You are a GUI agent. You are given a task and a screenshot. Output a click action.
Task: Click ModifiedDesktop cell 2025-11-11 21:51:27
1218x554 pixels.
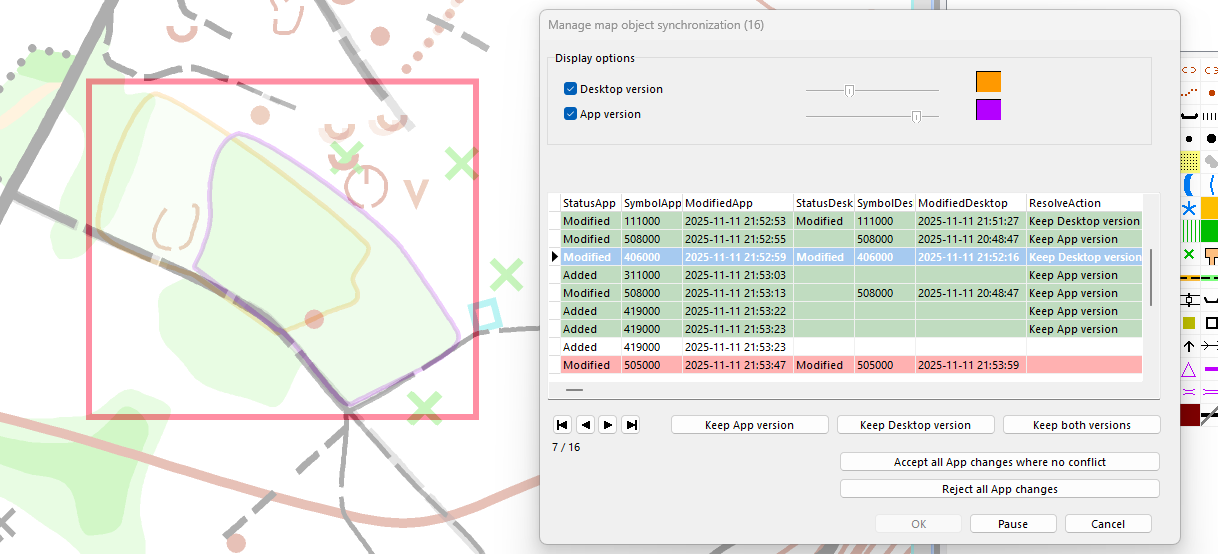(970, 221)
